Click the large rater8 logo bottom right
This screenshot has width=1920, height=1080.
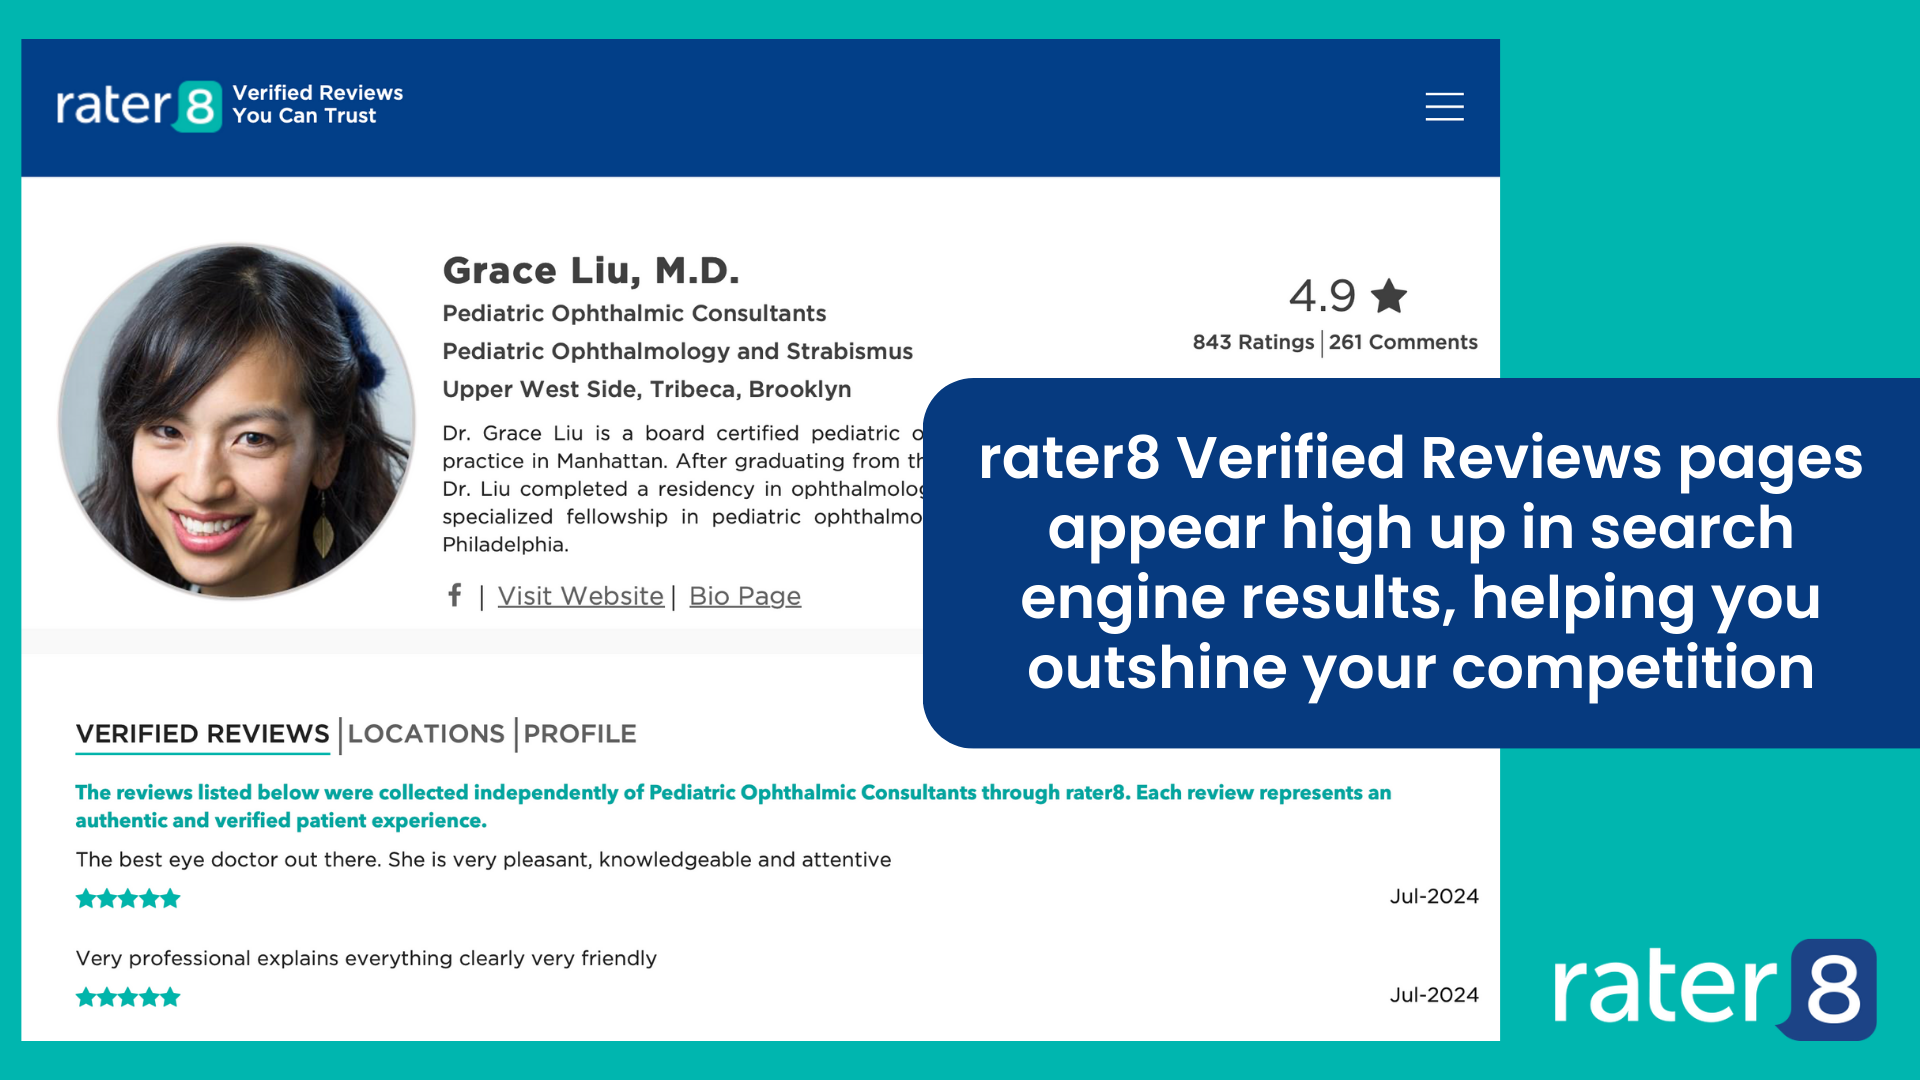click(1714, 988)
